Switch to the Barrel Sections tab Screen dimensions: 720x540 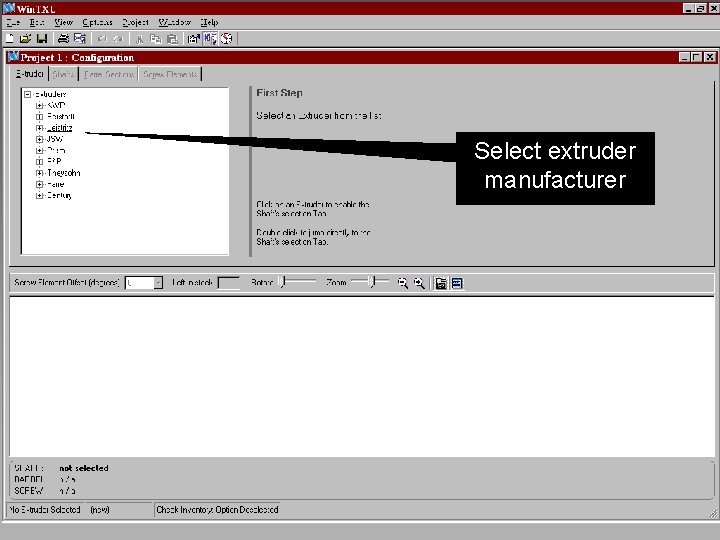(x=109, y=74)
